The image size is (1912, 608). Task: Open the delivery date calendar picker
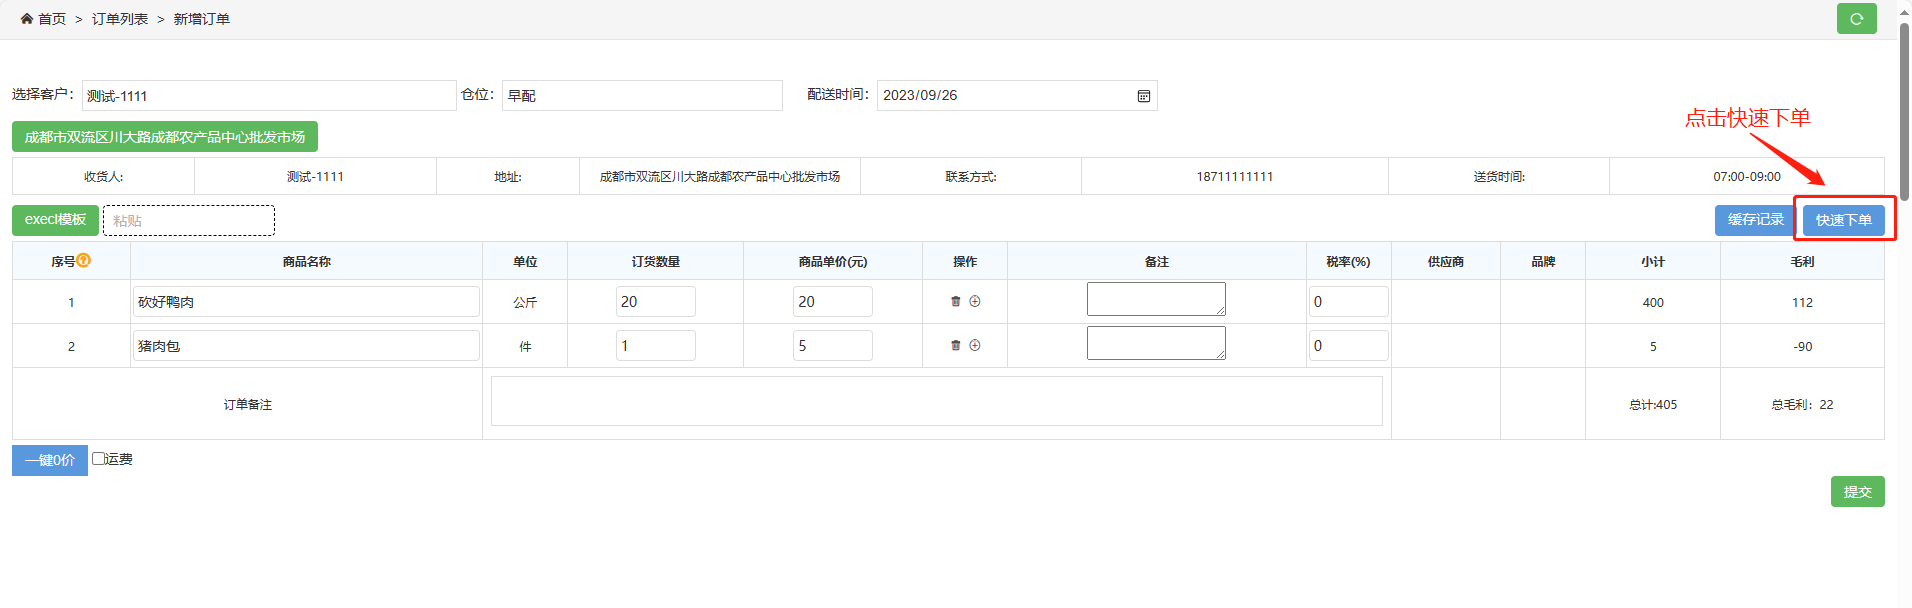(x=1143, y=96)
